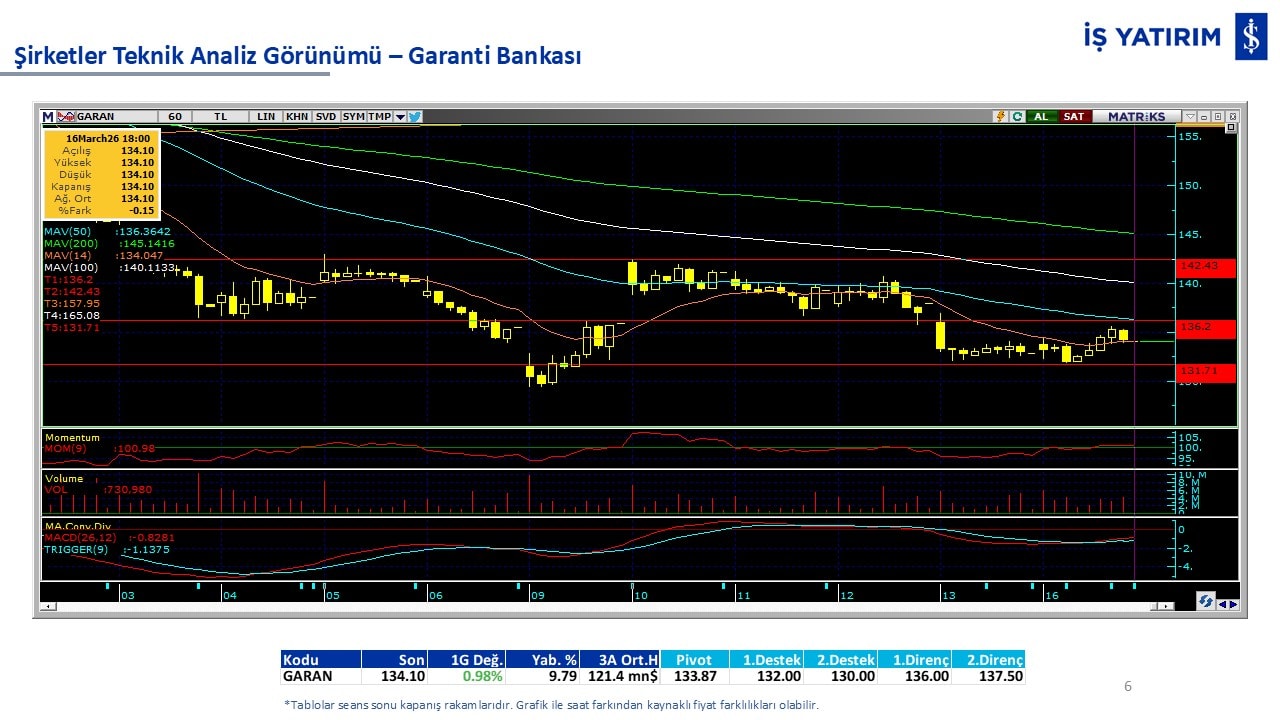1280x720 pixels.
Task: Click the Twitter bird icon
Action: 415,116
